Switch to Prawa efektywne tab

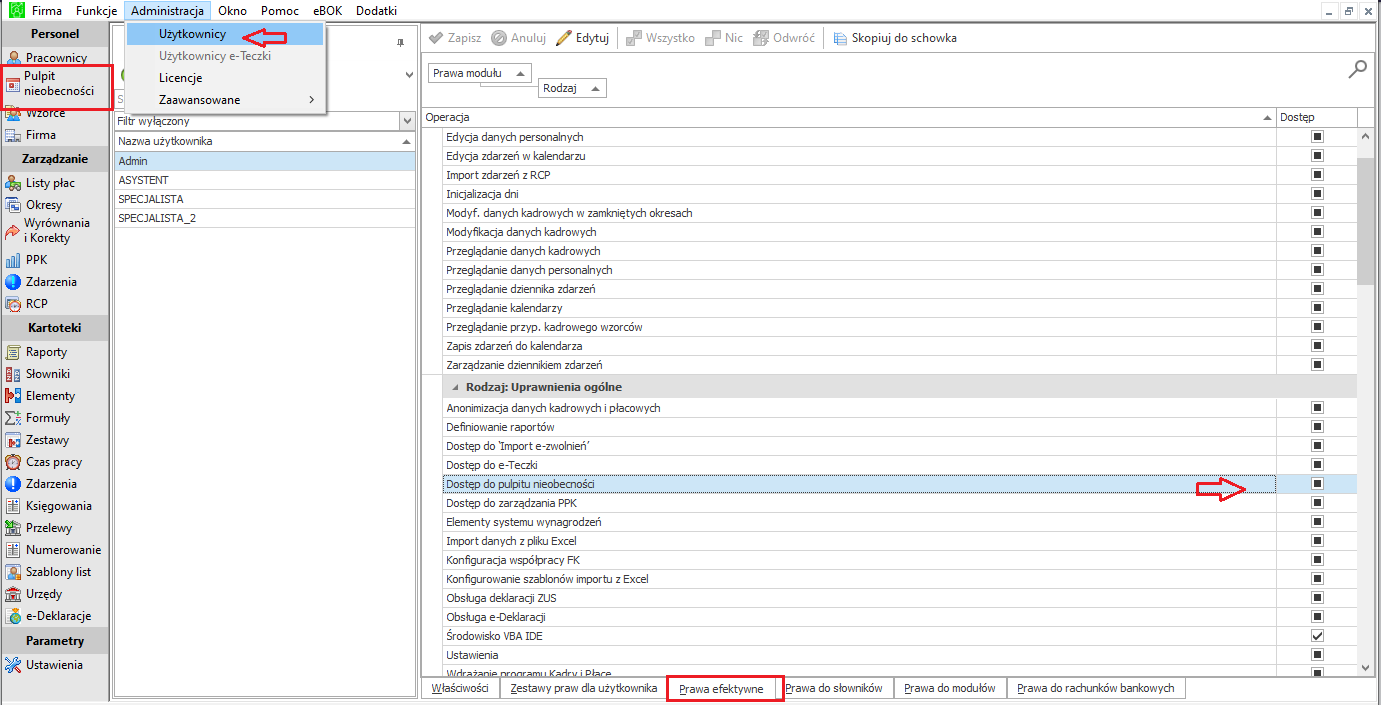point(721,689)
